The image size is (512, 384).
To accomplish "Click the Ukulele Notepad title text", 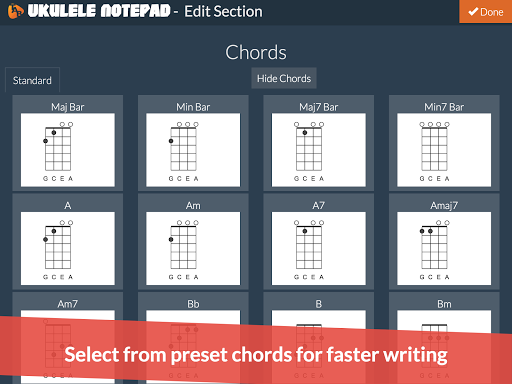I will (99, 11).
